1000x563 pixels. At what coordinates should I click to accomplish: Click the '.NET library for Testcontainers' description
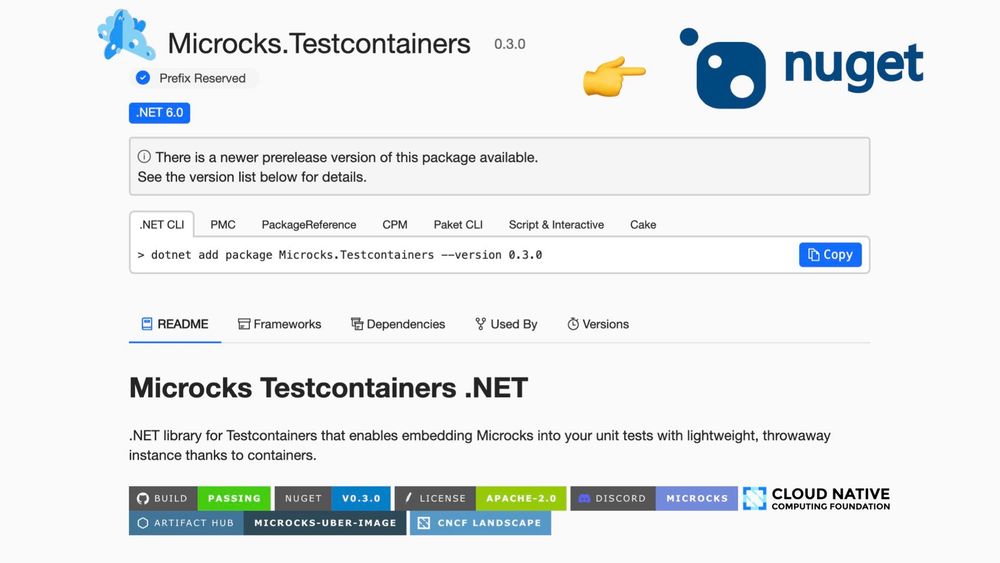point(480,445)
